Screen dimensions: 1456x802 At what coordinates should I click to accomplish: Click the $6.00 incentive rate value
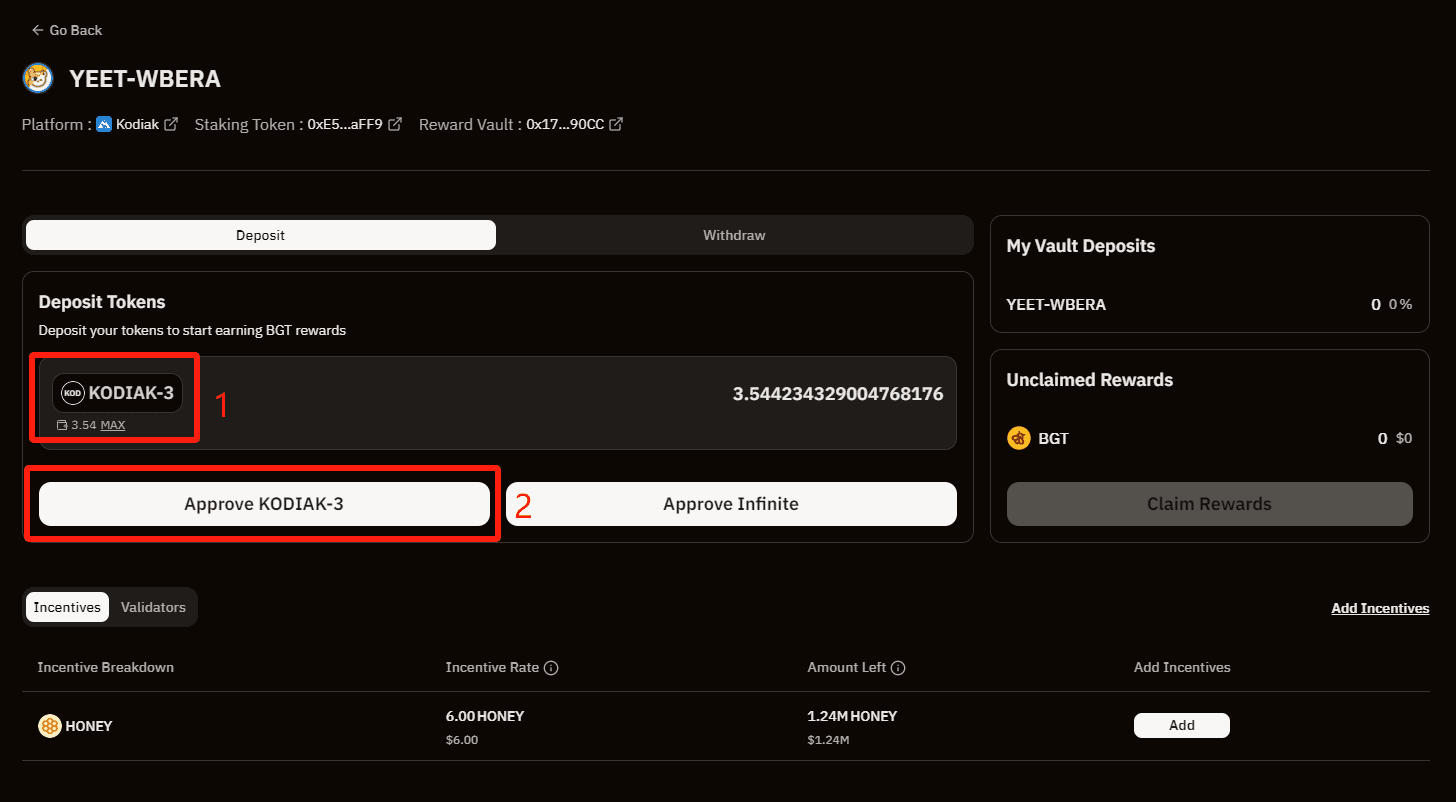point(462,740)
